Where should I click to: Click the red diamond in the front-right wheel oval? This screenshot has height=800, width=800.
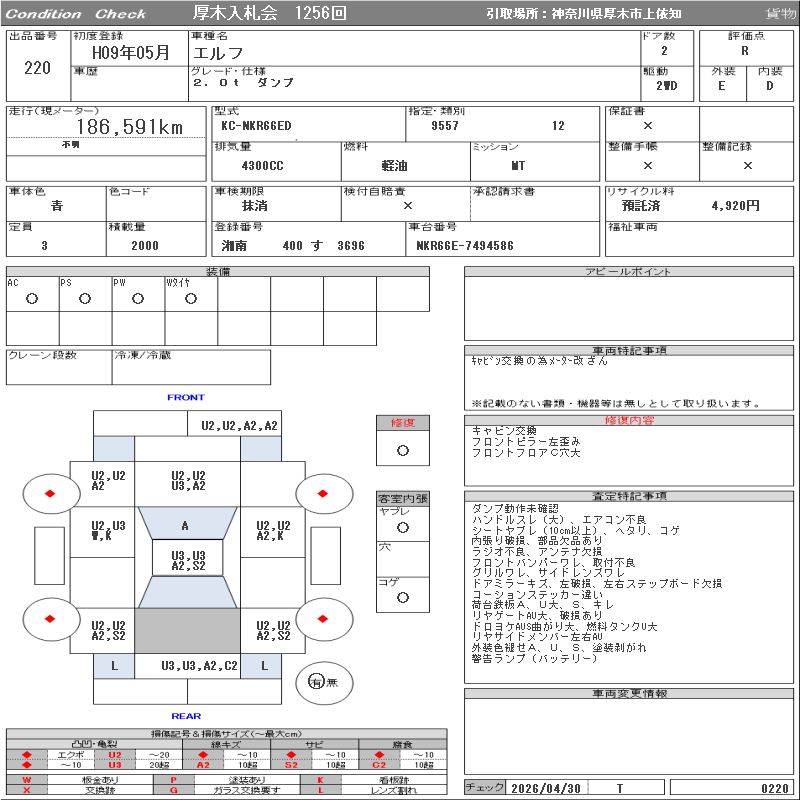pos(322,493)
